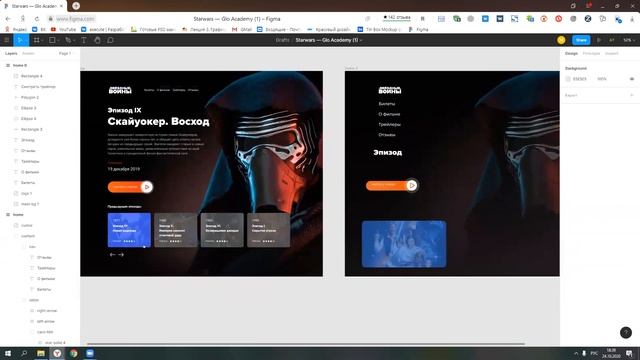Select the Text tool
This screenshot has height=360, width=640.
[x=84, y=40]
